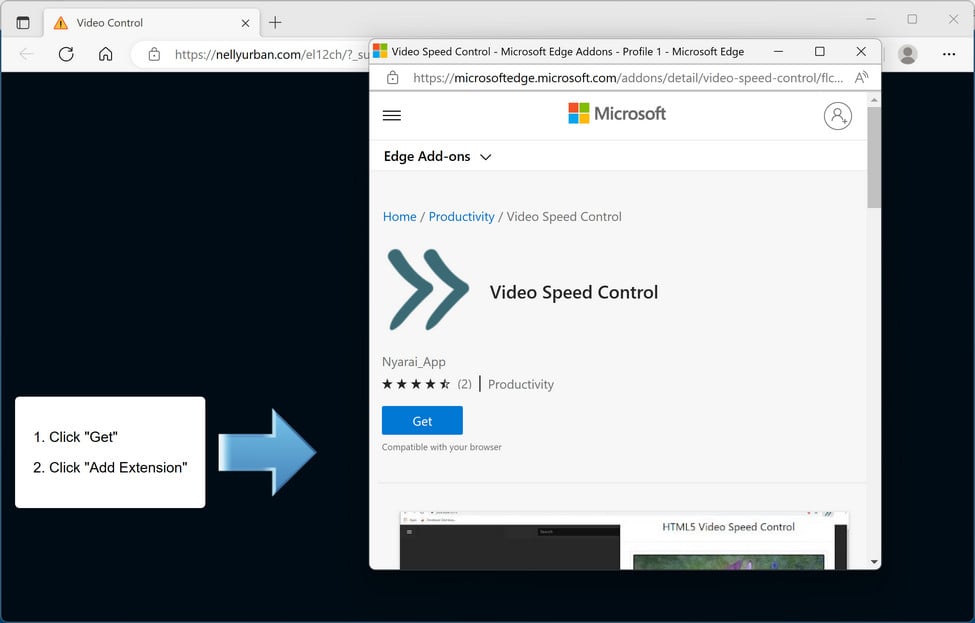Image resolution: width=975 pixels, height=623 pixels.
Task: Refresh the nellyurban.com page
Action: [66, 55]
